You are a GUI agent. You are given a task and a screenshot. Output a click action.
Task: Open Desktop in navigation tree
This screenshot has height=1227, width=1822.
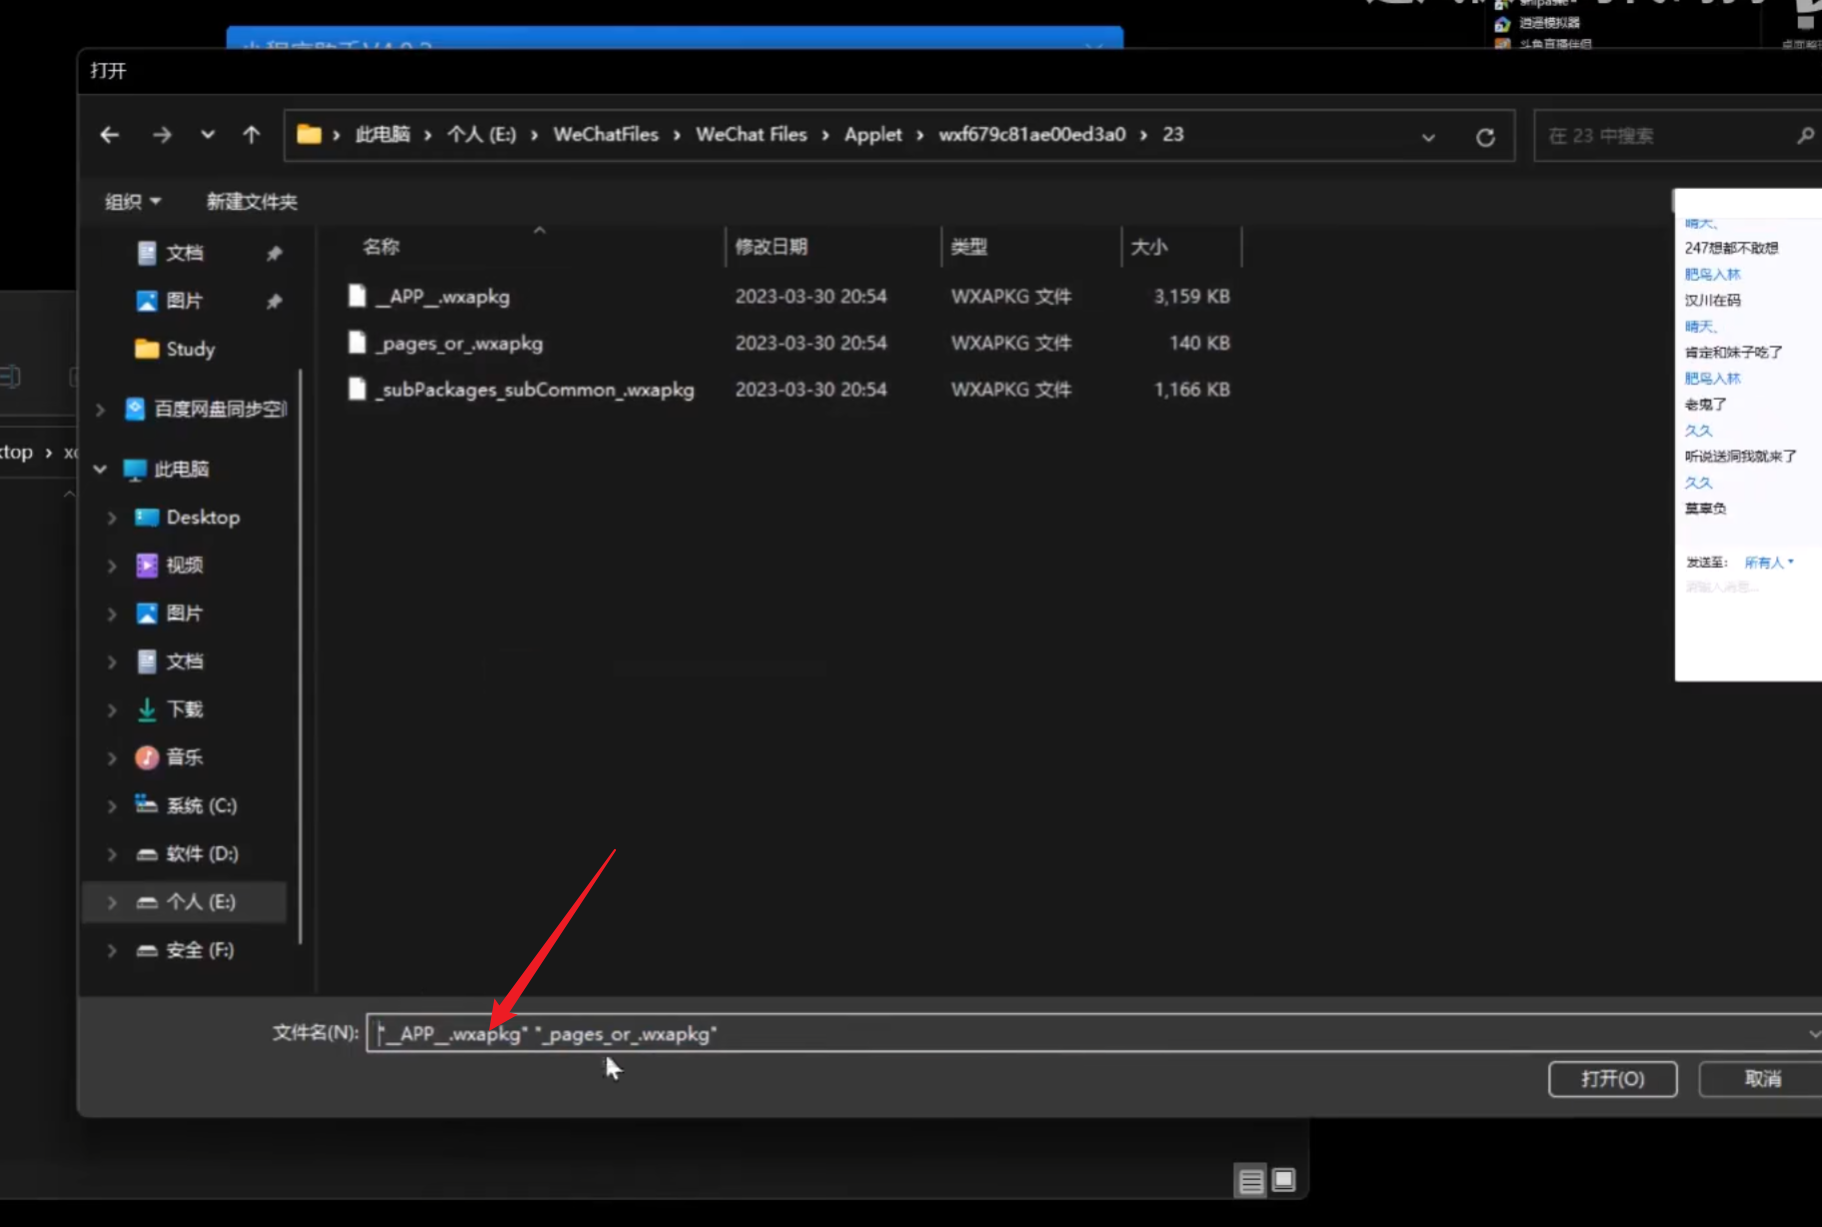point(203,517)
